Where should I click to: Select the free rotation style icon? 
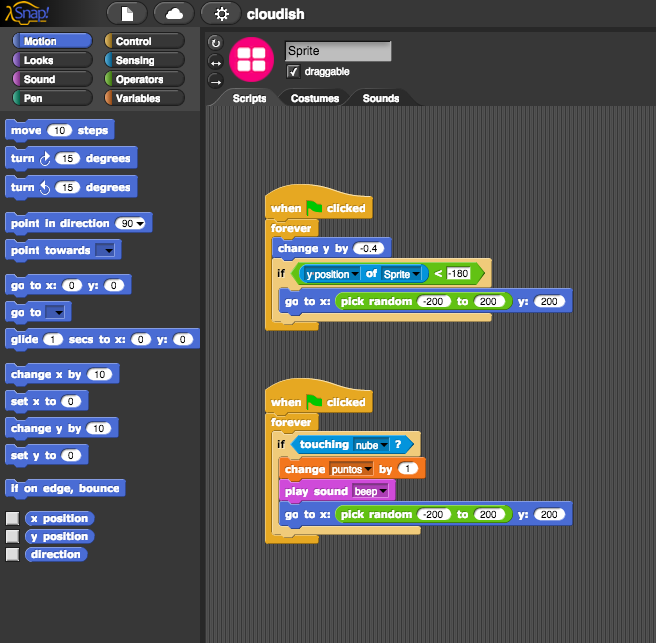[x=215, y=43]
